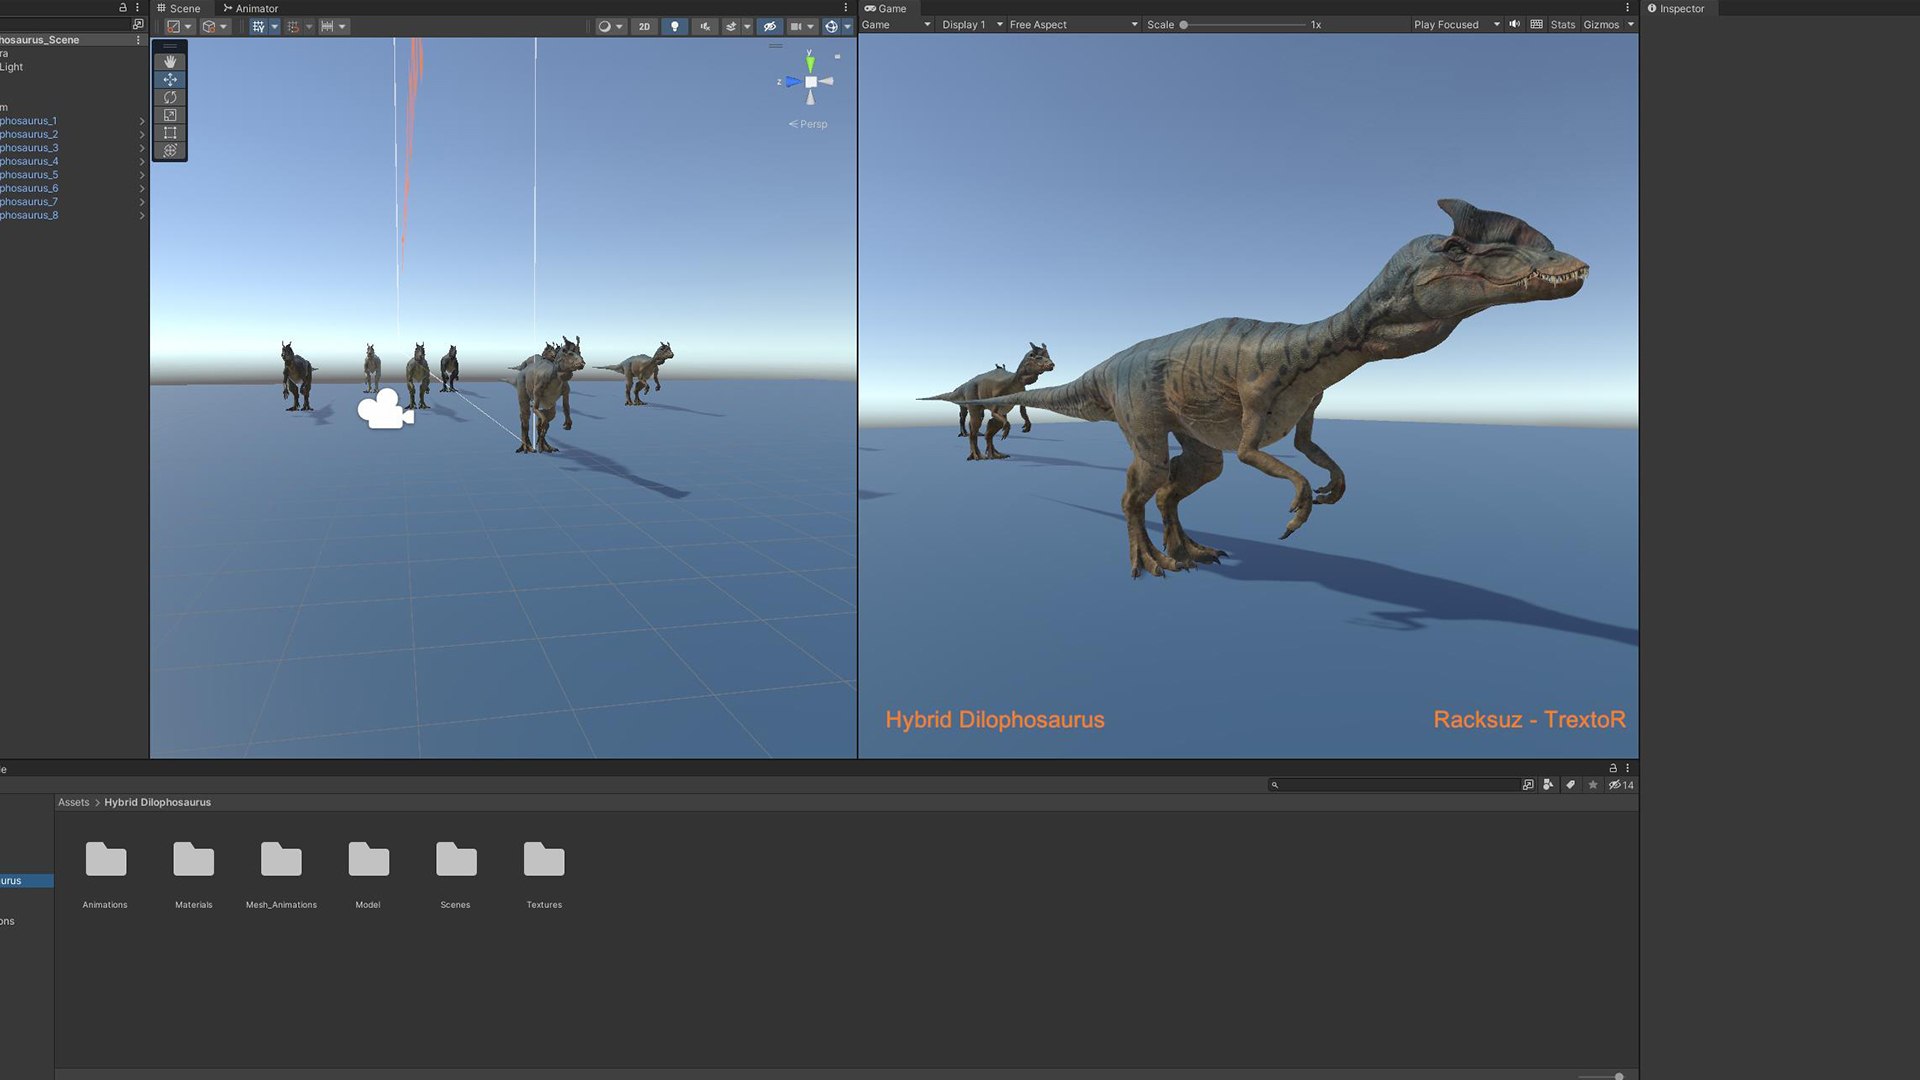
Task: Open the scene row three-dot menu
Action: [138, 40]
